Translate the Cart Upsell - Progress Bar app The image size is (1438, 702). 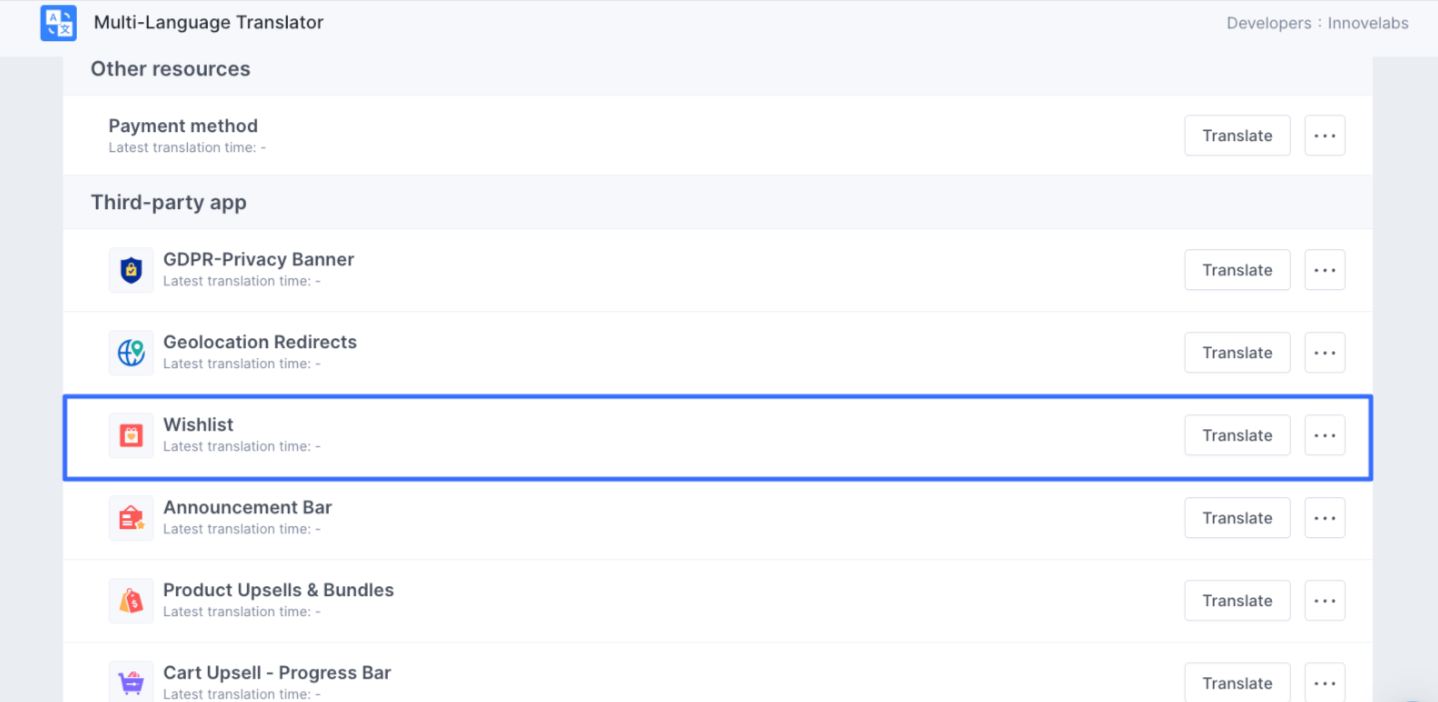[1237, 681]
